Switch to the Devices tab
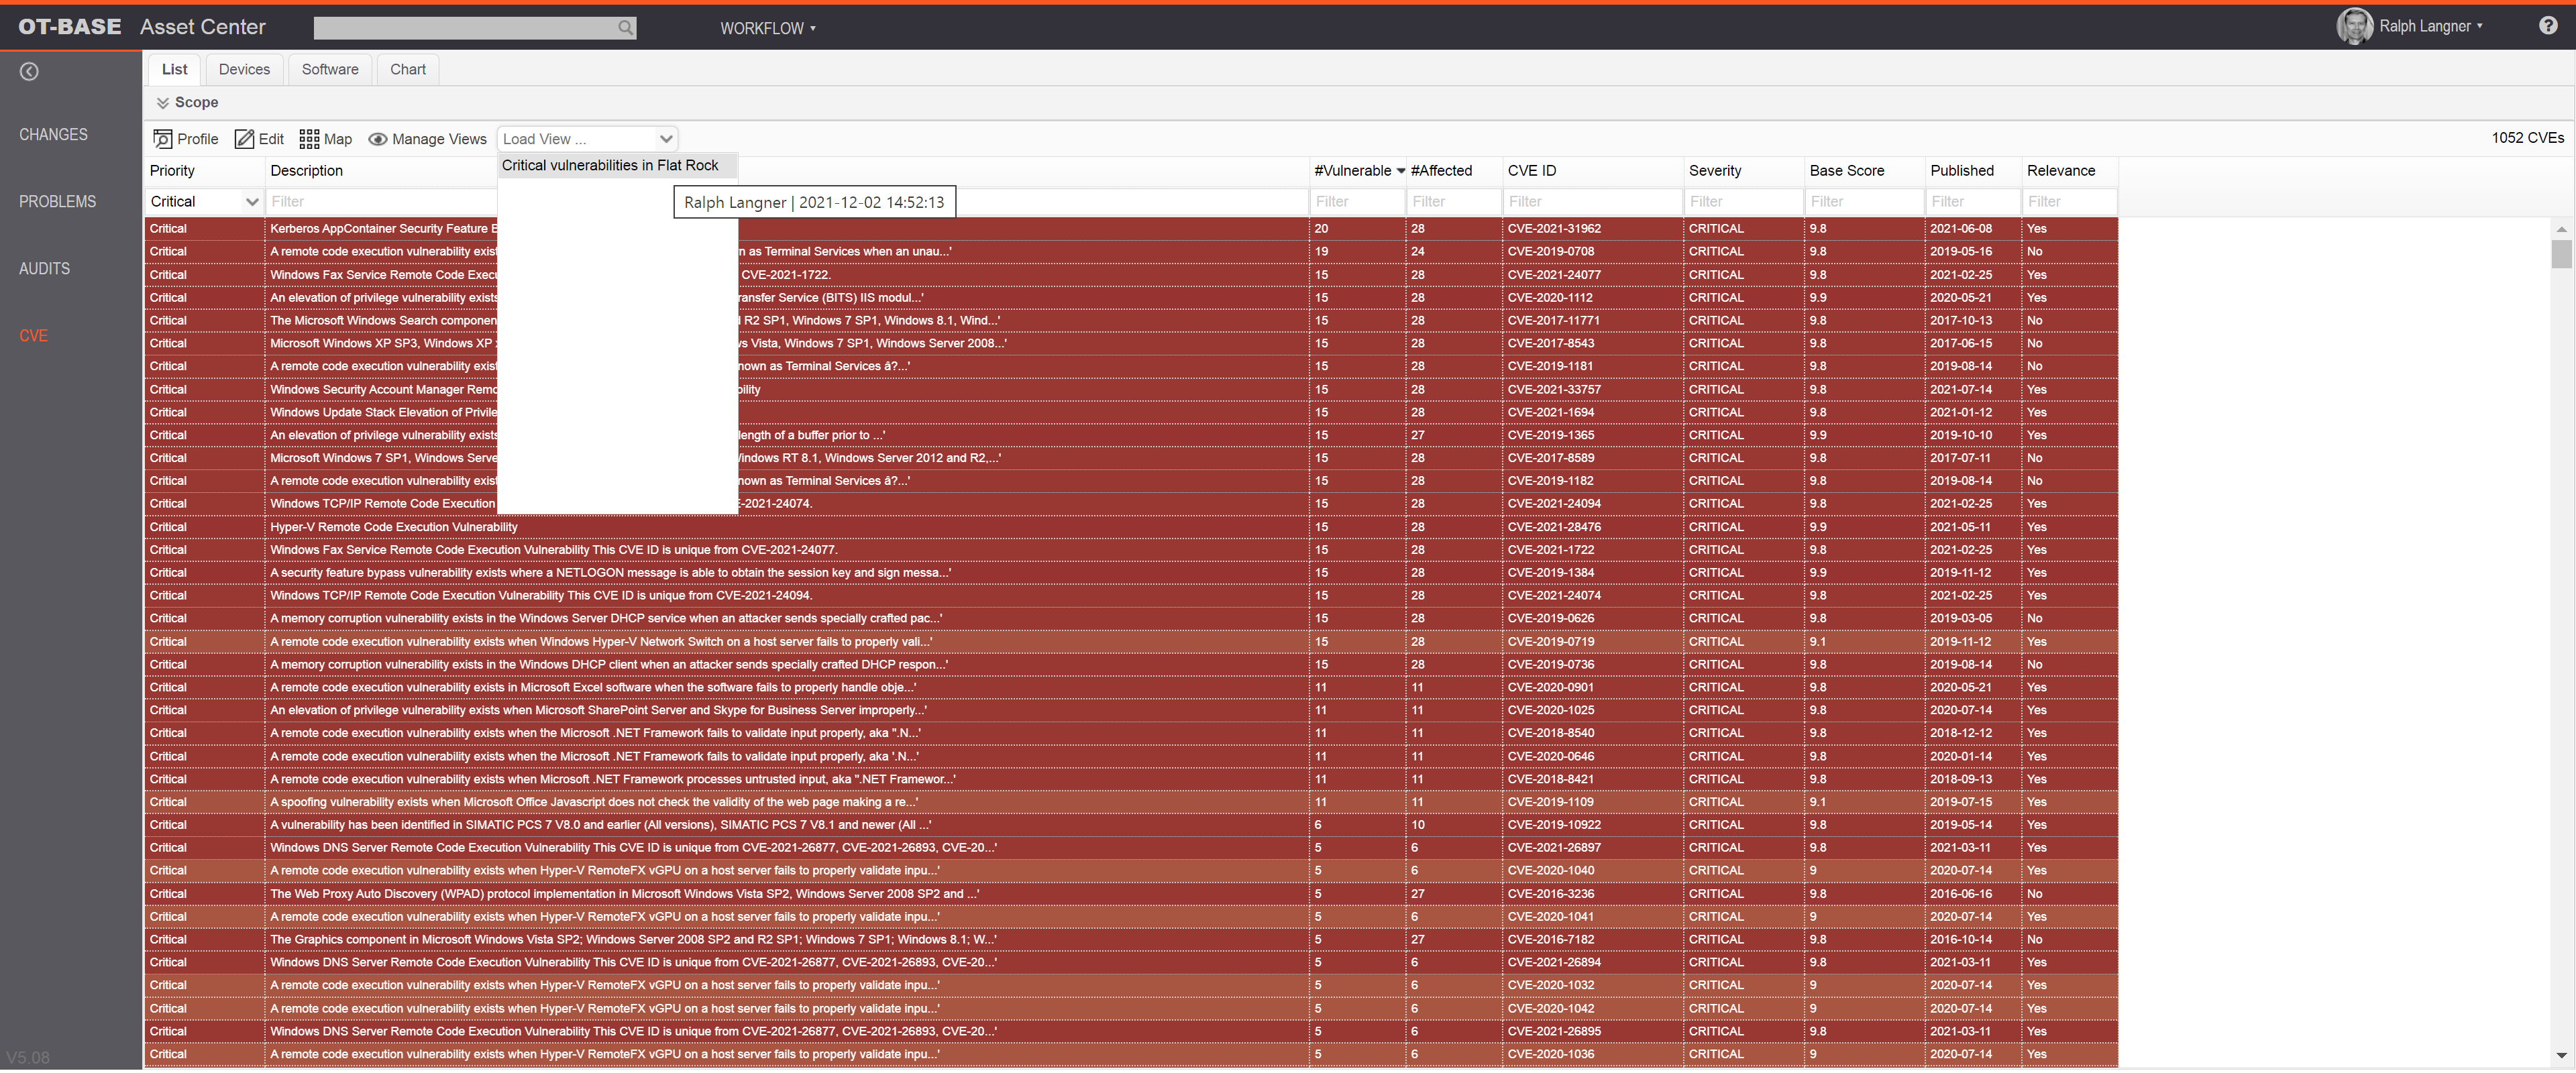The image size is (2576, 1073). [x=244, y=69]
